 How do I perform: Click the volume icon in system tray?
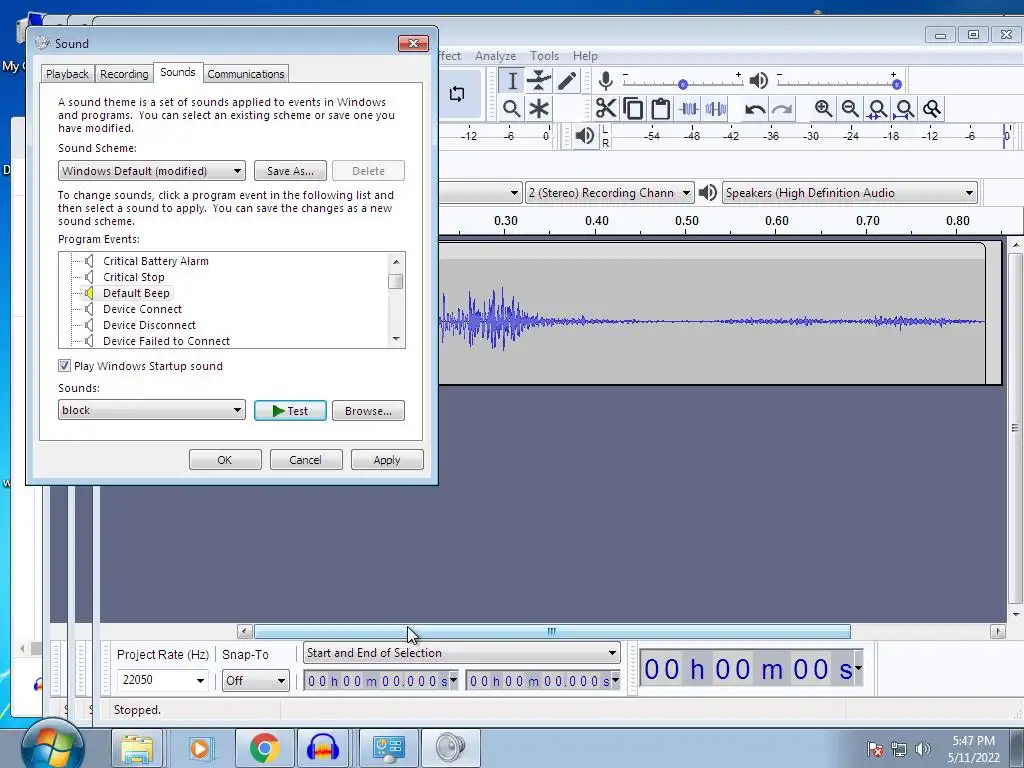coord(923,749)
